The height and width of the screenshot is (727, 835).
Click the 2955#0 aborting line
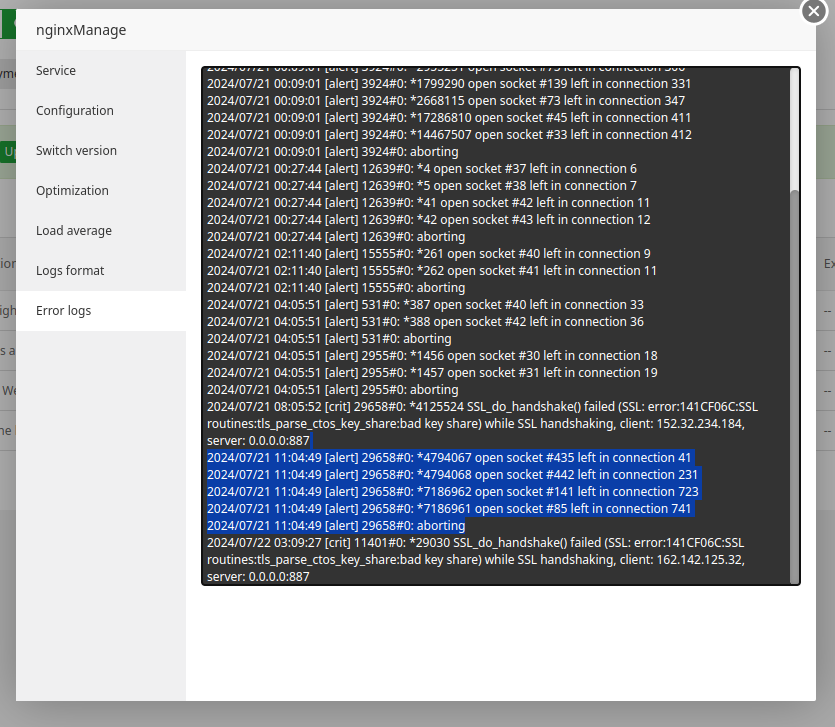coord(333,390)
